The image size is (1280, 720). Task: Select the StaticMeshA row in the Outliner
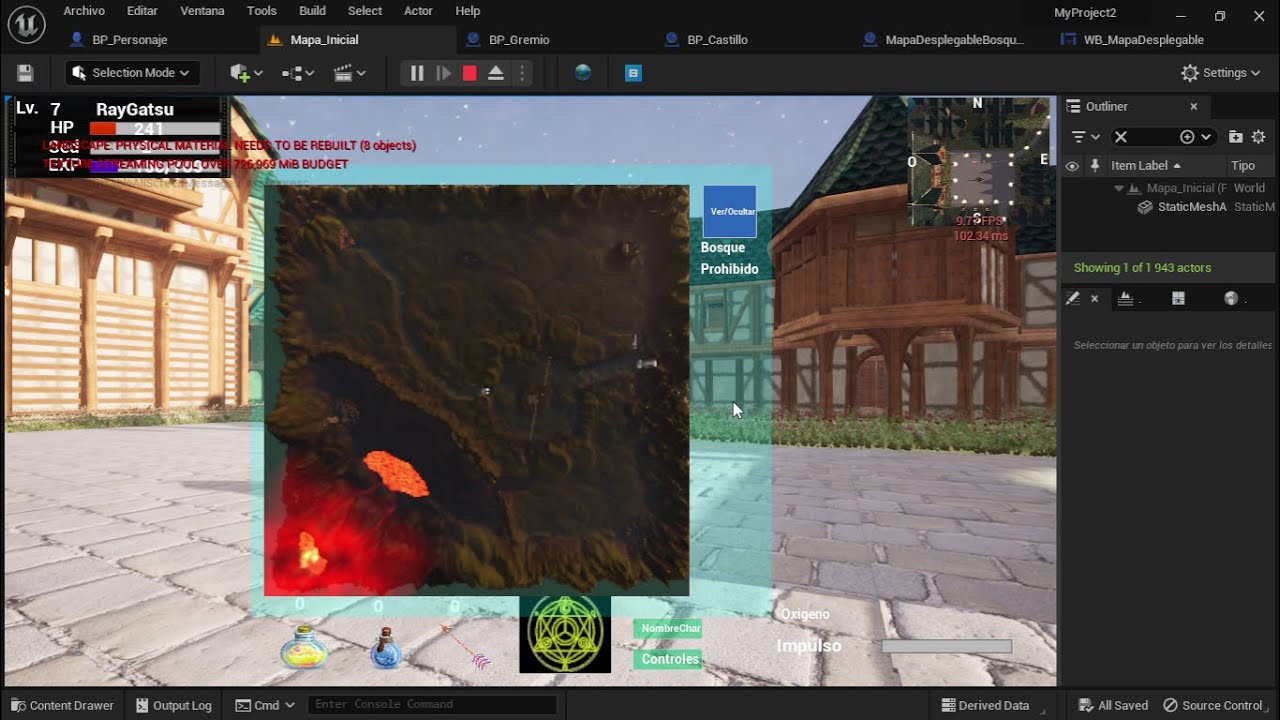[x=1168, y=207]
